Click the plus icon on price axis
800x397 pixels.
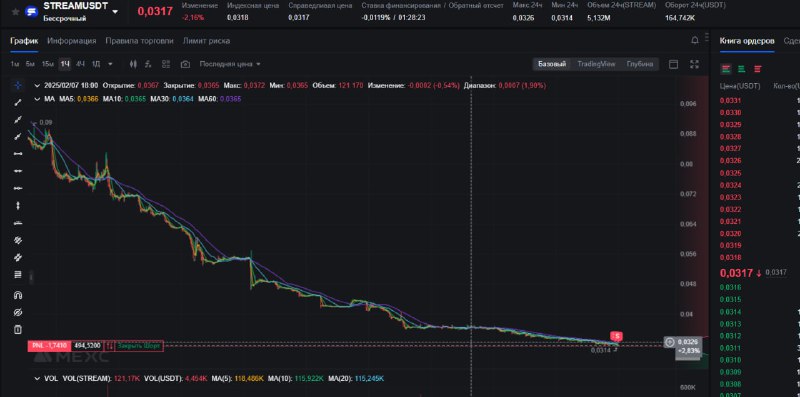670,342
